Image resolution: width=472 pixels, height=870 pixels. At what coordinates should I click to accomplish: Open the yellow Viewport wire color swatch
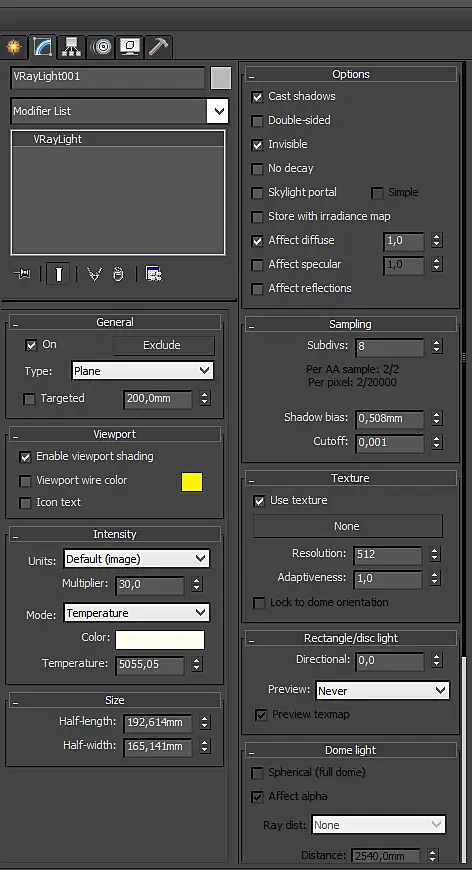192,482
